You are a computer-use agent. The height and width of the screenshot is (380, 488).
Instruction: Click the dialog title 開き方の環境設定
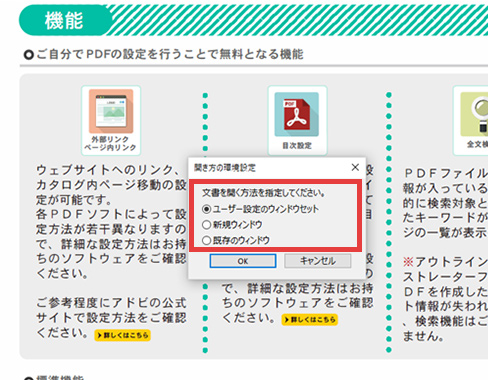click(225, 168)
